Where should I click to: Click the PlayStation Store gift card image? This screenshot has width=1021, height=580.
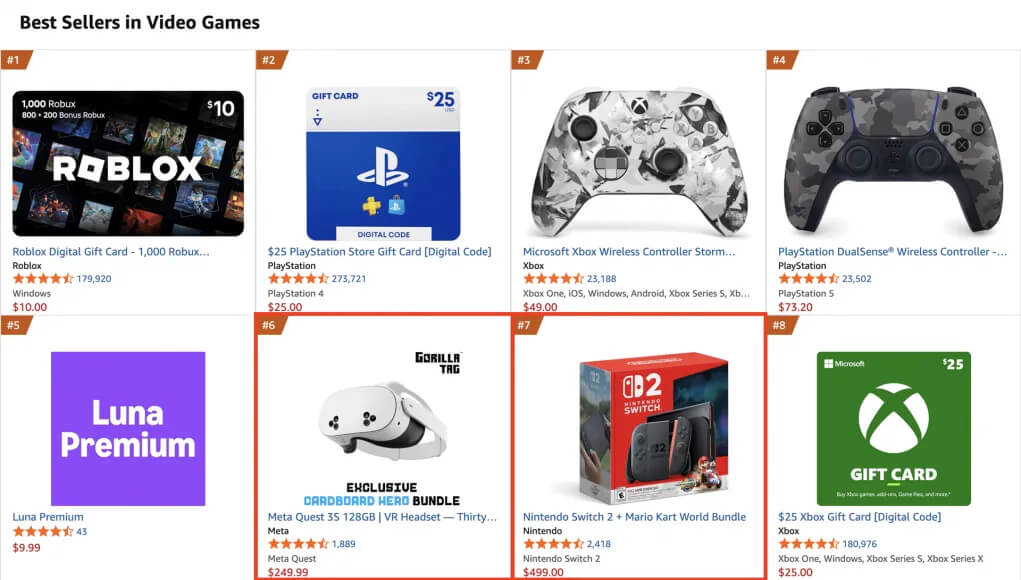[383, 163]
